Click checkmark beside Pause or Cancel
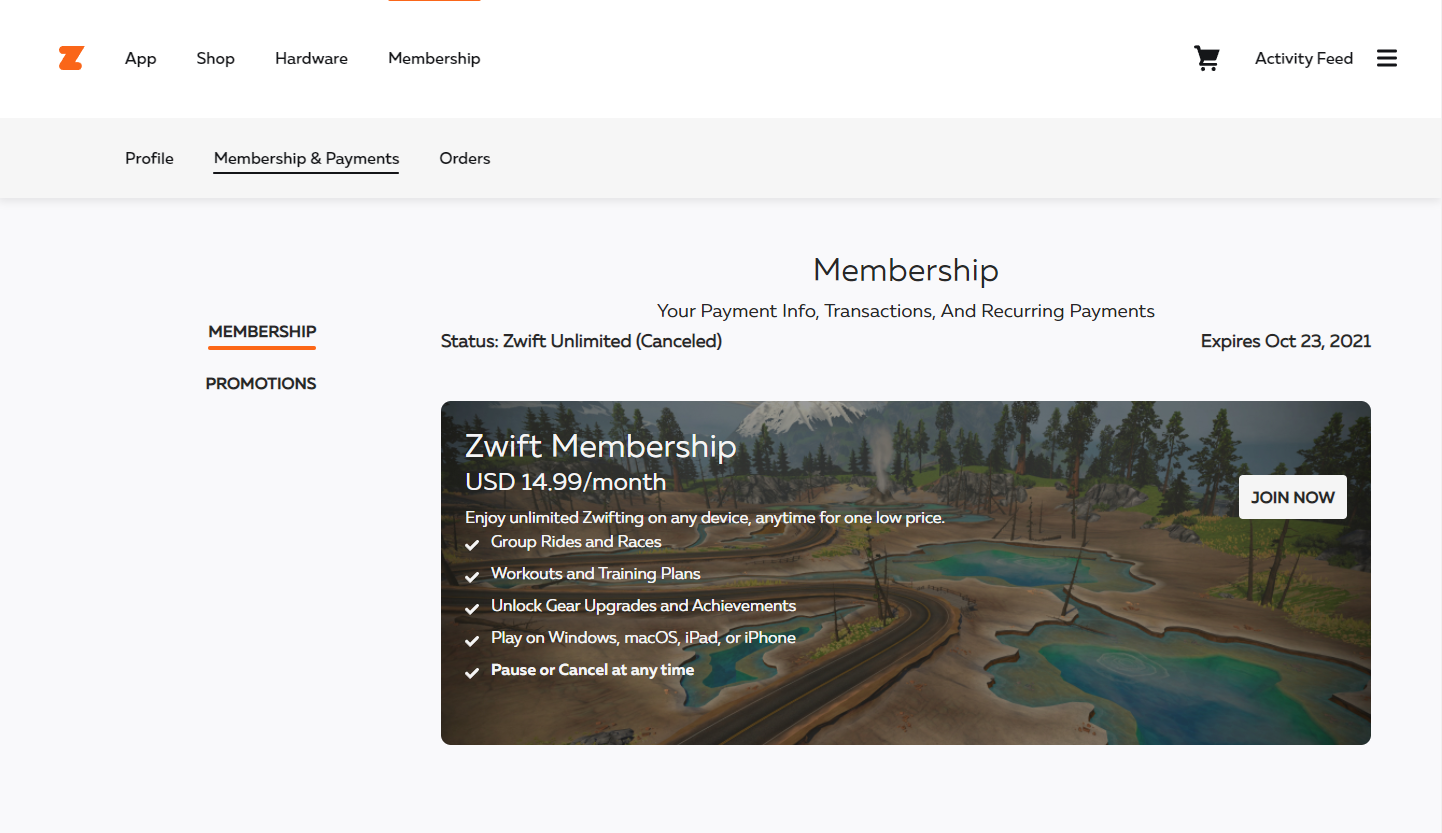The image size is (1442, 833). [472, 673]
